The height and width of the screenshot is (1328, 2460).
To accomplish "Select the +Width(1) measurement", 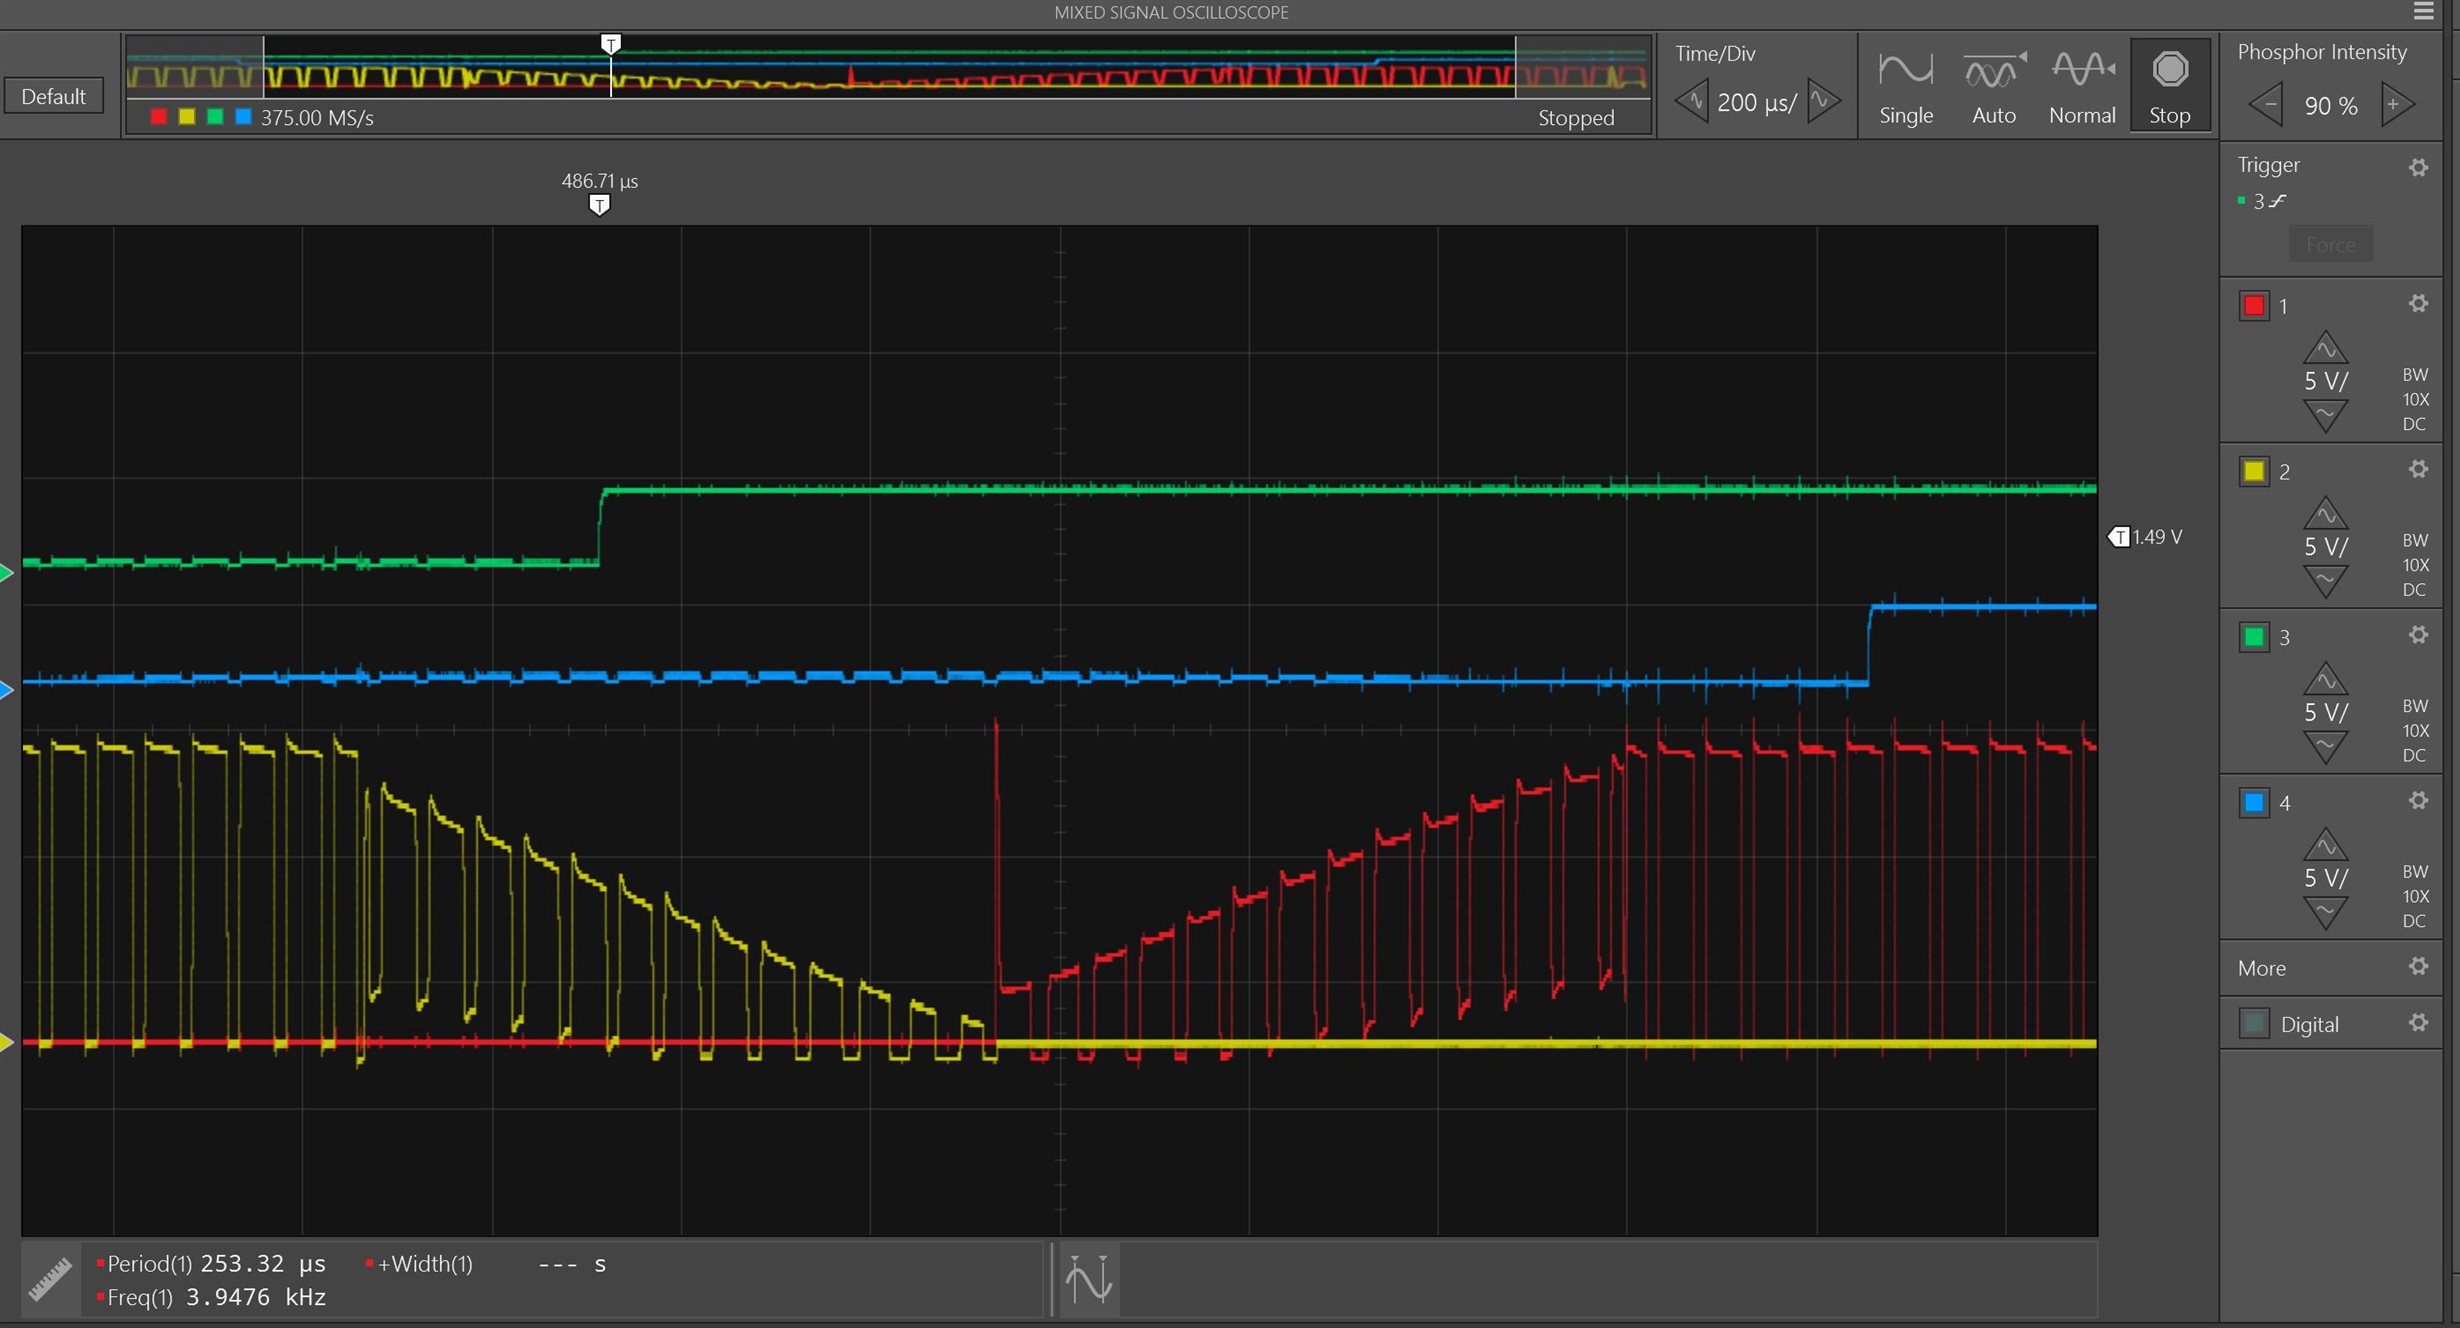I will [485, 1264].
